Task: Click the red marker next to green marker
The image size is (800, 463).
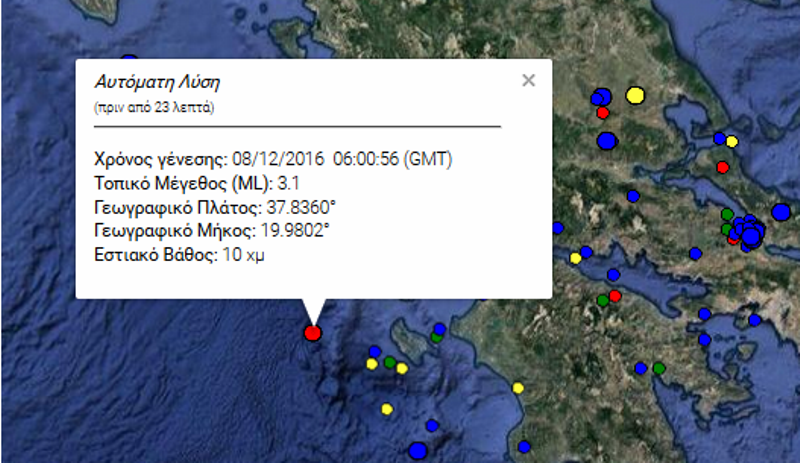Action: (615, 296)
